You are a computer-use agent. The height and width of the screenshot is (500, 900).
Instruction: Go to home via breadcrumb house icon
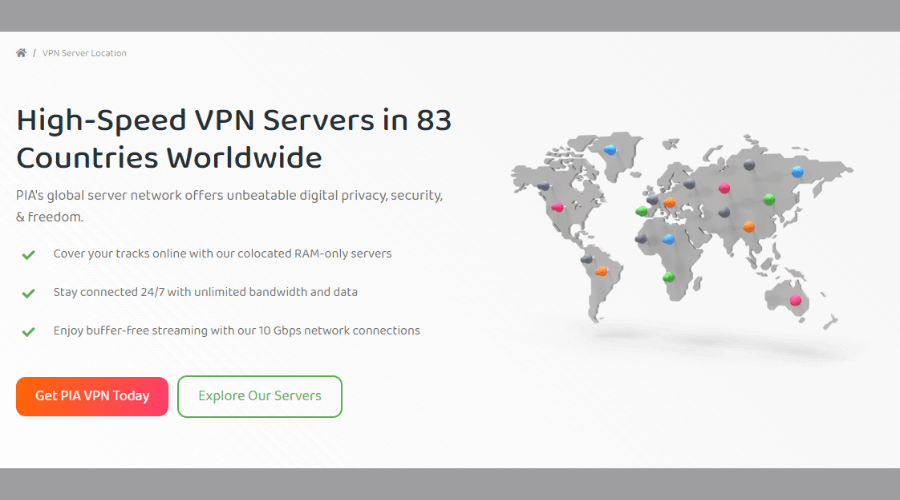pyautogui.click(x=21, y=53)
